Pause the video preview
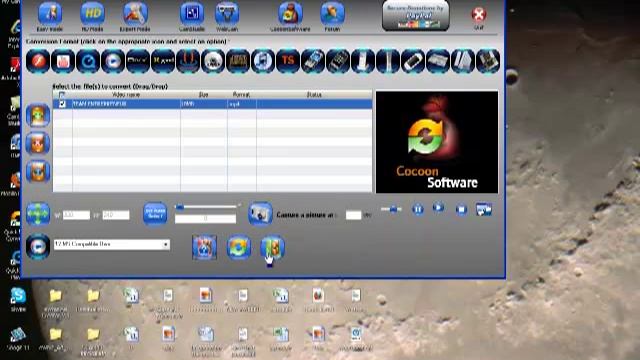This screenshot has width=640, height=360. pyautogui.click(x=418, y=209)
